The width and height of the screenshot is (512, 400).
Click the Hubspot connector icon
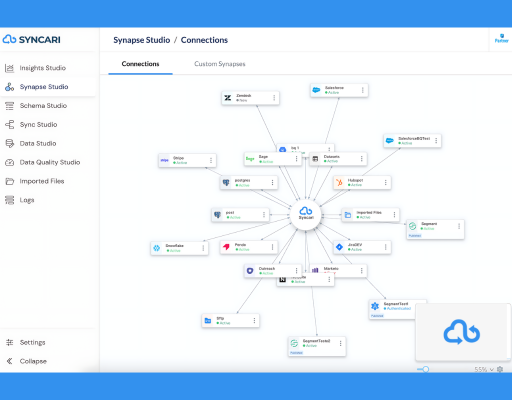point(339,182)
